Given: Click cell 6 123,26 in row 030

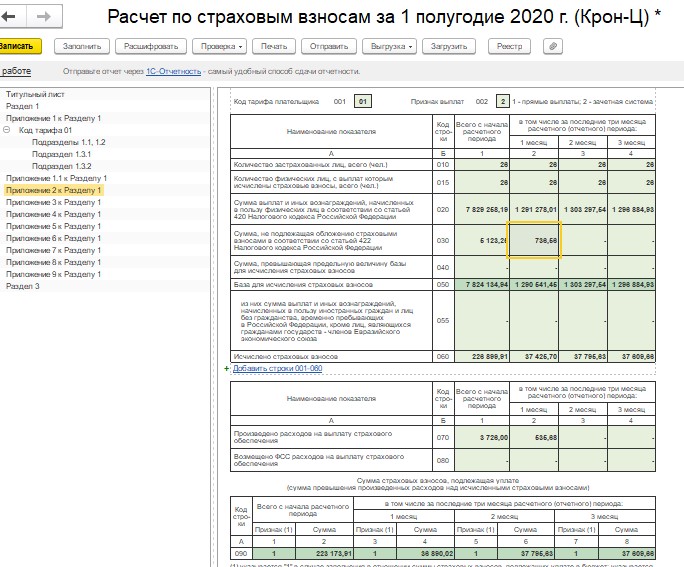Looking at the screenshot, I should (482, 240).
